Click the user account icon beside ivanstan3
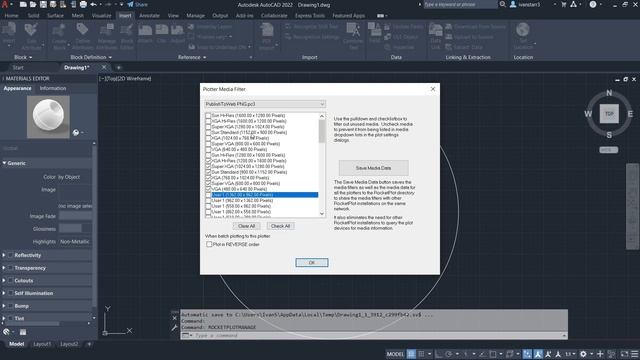The width and height of the screenshot is (640, 360). 513,4
